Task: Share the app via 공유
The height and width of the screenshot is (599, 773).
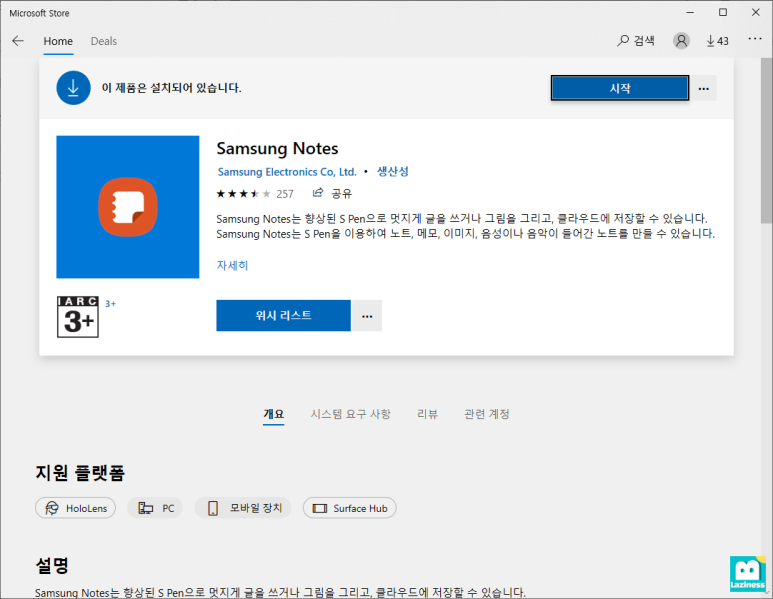Action: (x=332, y=193)
